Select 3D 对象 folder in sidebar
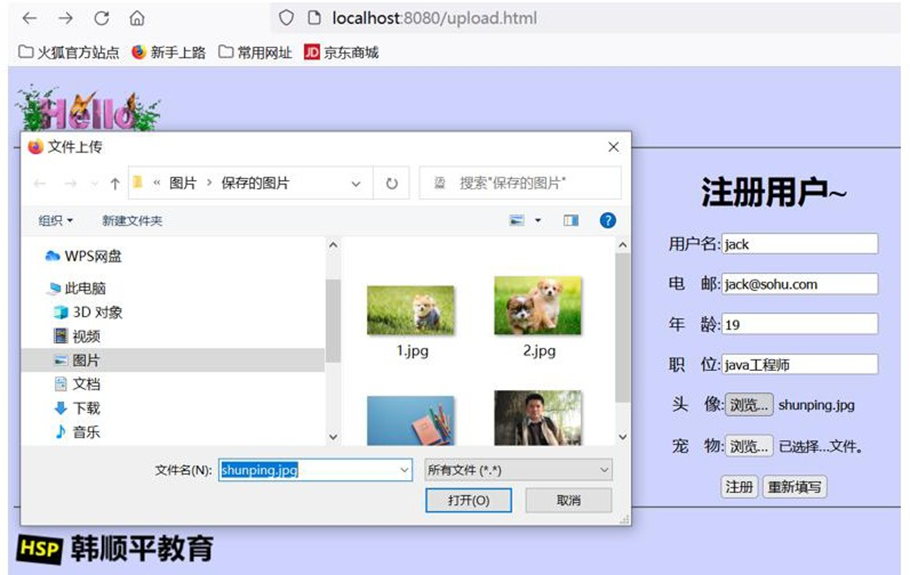Screen dimensions: 910x575 tap(88, 312)
